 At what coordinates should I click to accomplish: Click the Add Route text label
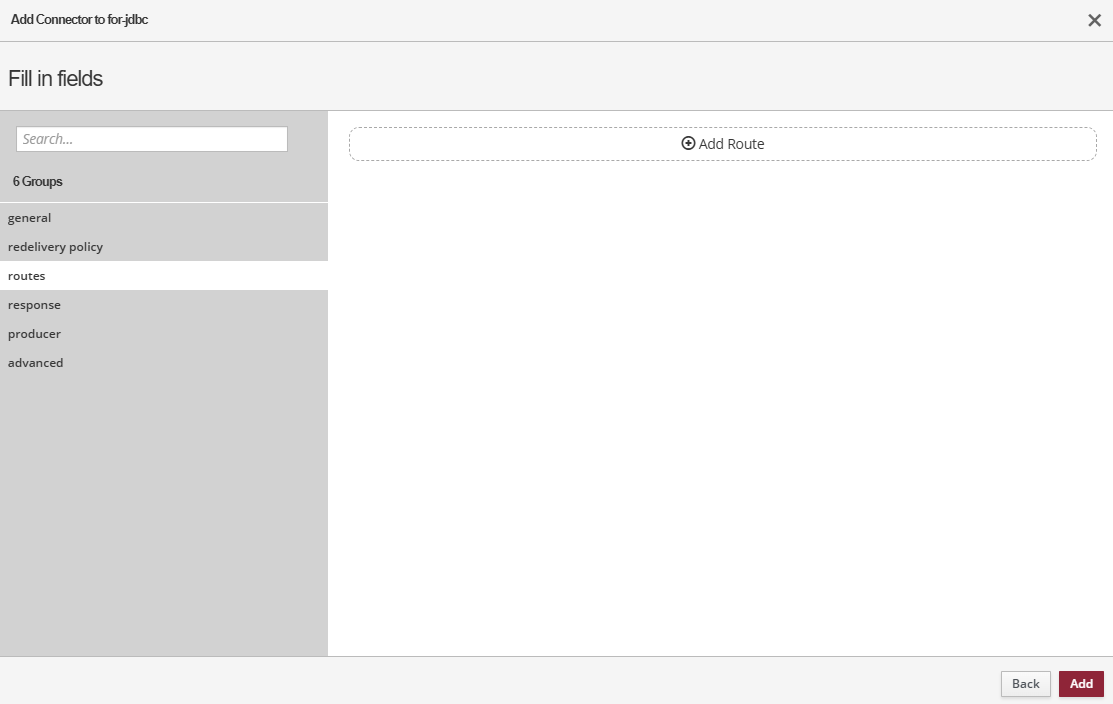pyautogui.click(x=731, y=144)
